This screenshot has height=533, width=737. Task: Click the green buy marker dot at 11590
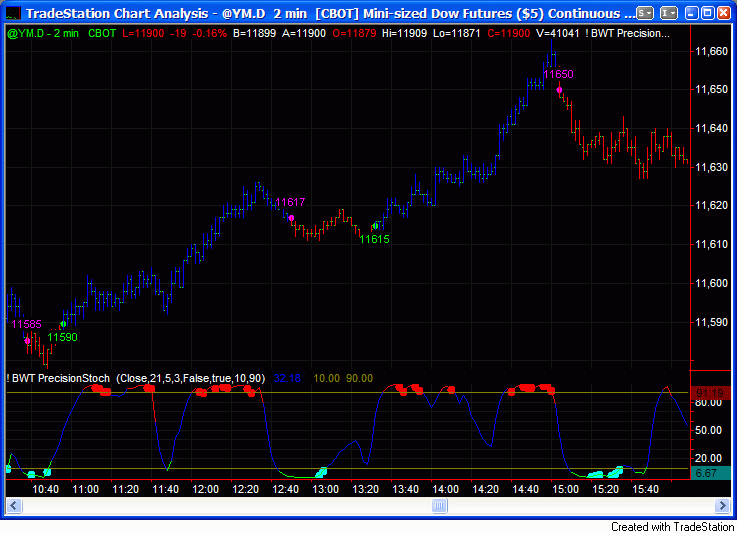click(63, 324)
